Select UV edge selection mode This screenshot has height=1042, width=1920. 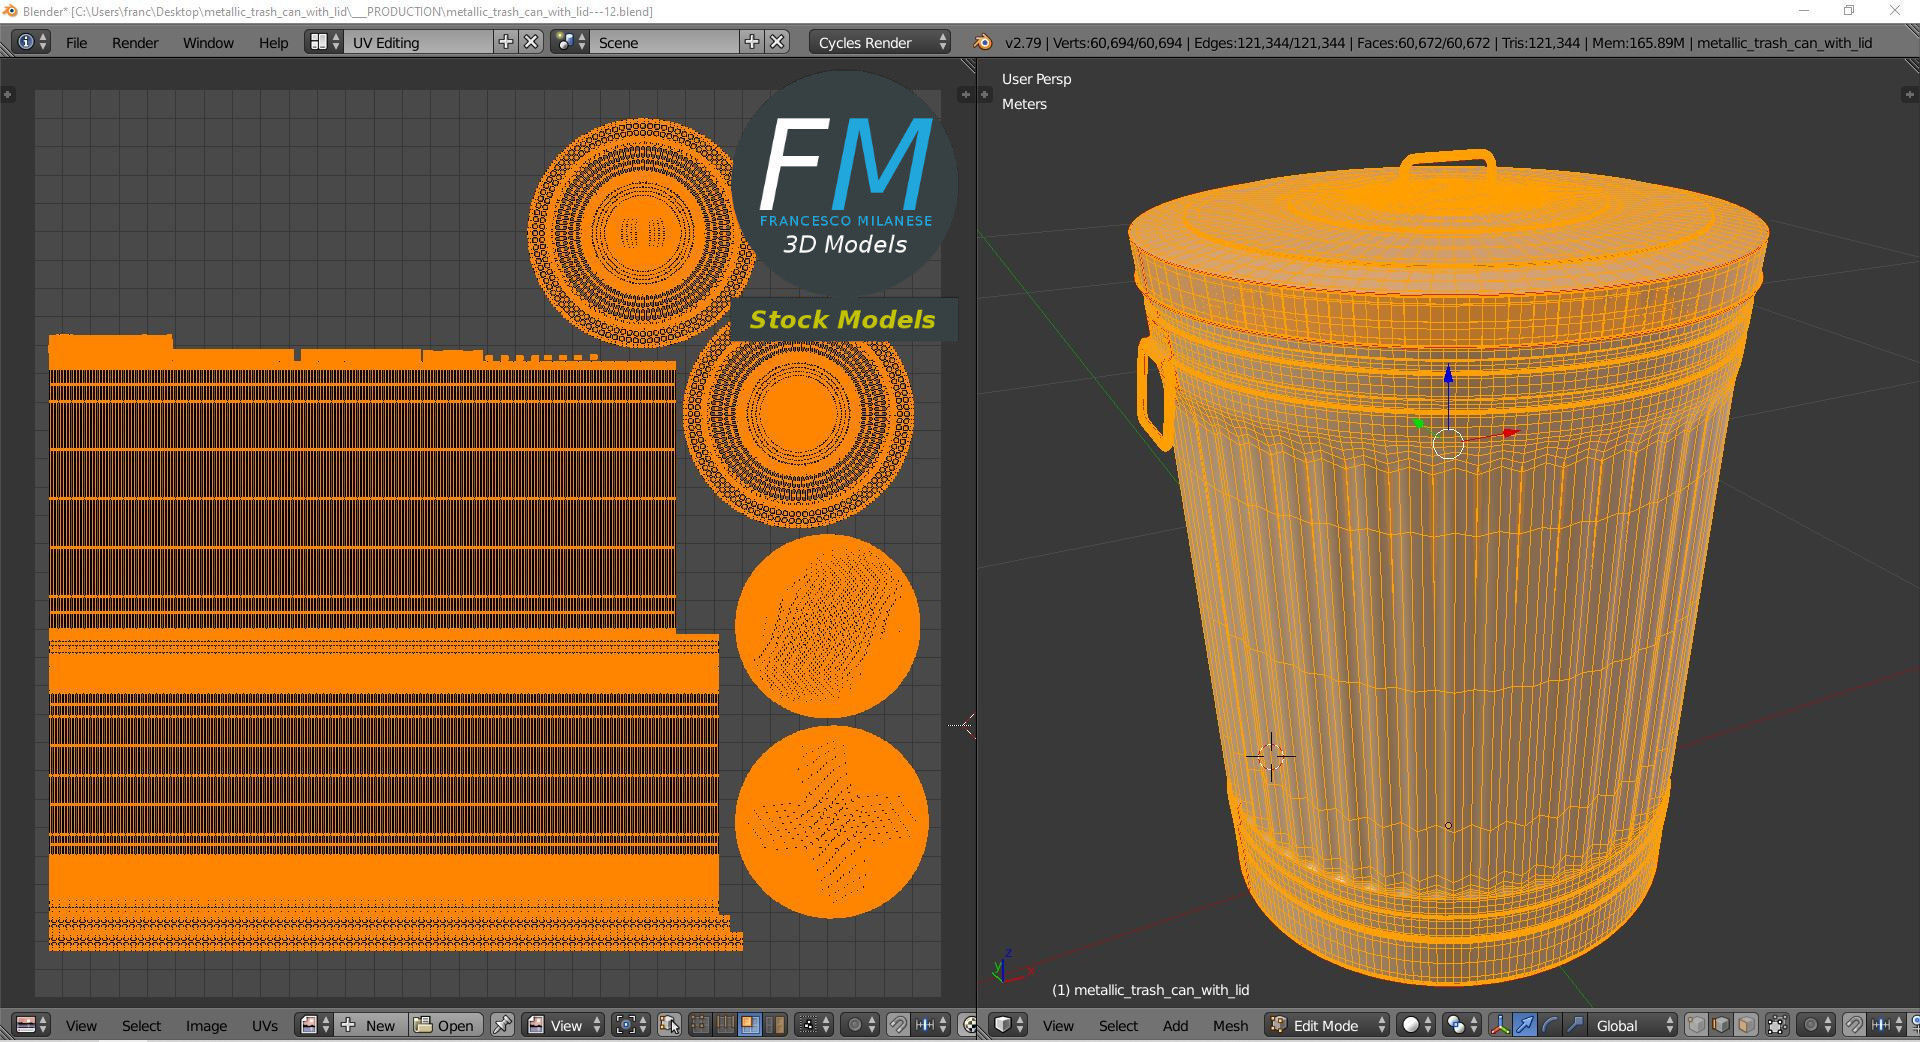725,1025
